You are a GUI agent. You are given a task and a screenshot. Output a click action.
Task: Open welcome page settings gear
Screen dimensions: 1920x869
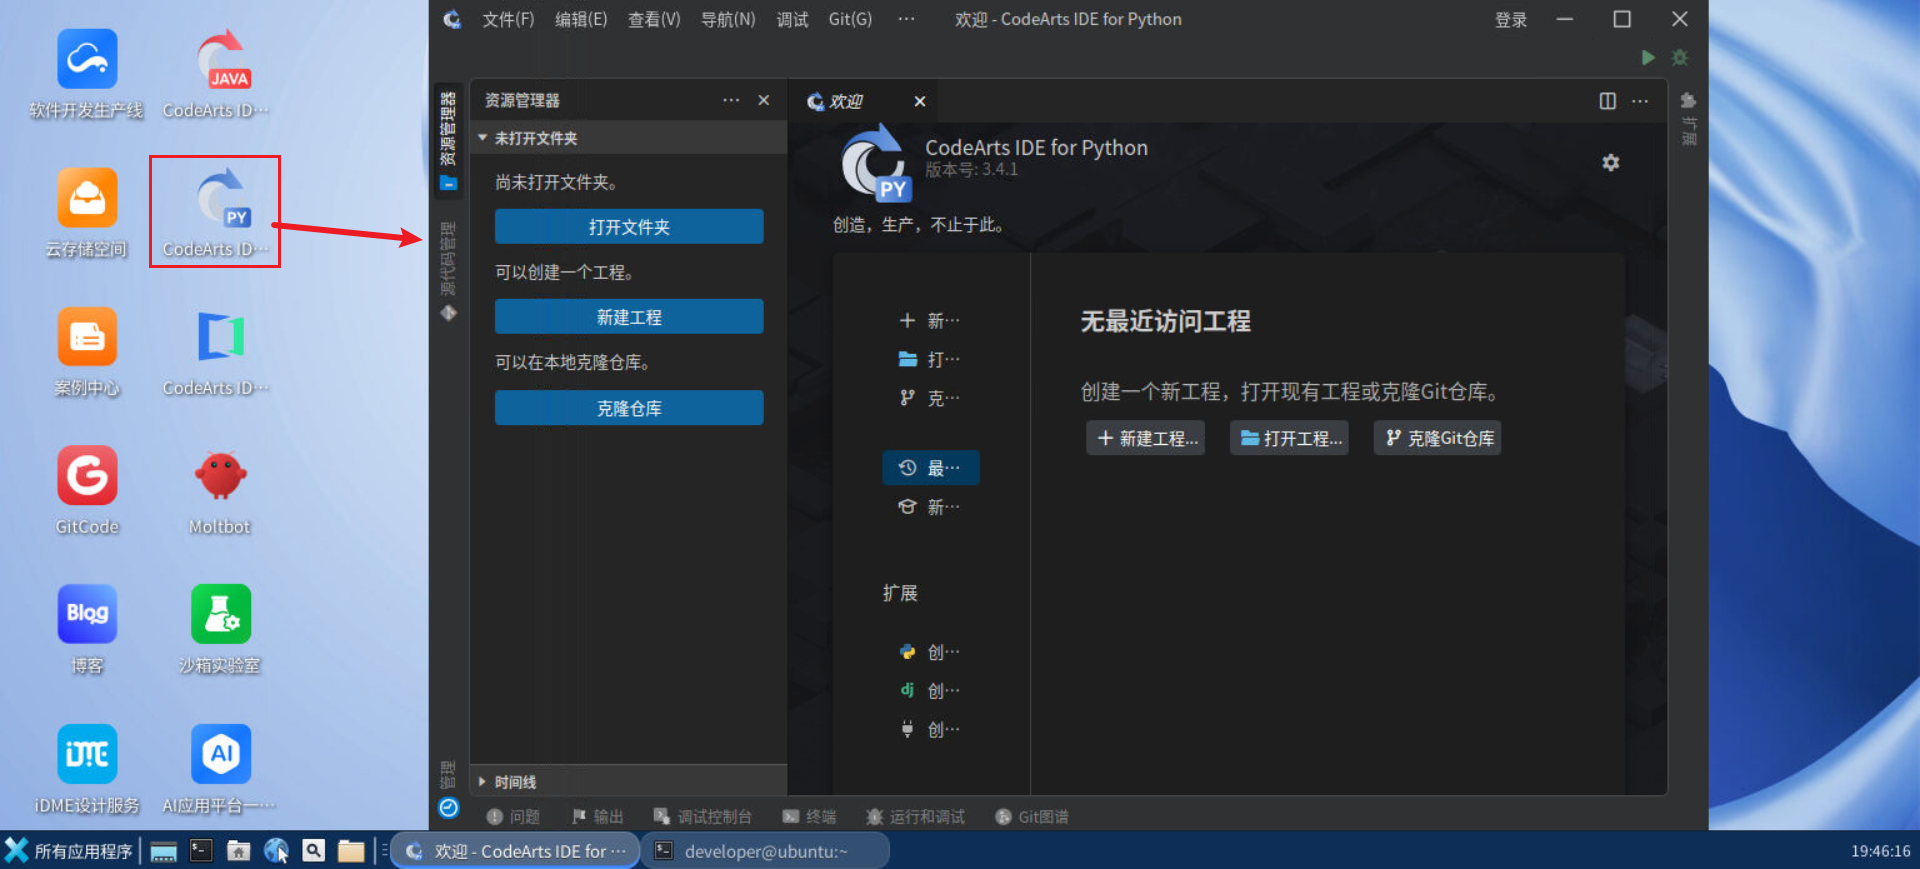pyautogui.click(x=1610, y=162)
